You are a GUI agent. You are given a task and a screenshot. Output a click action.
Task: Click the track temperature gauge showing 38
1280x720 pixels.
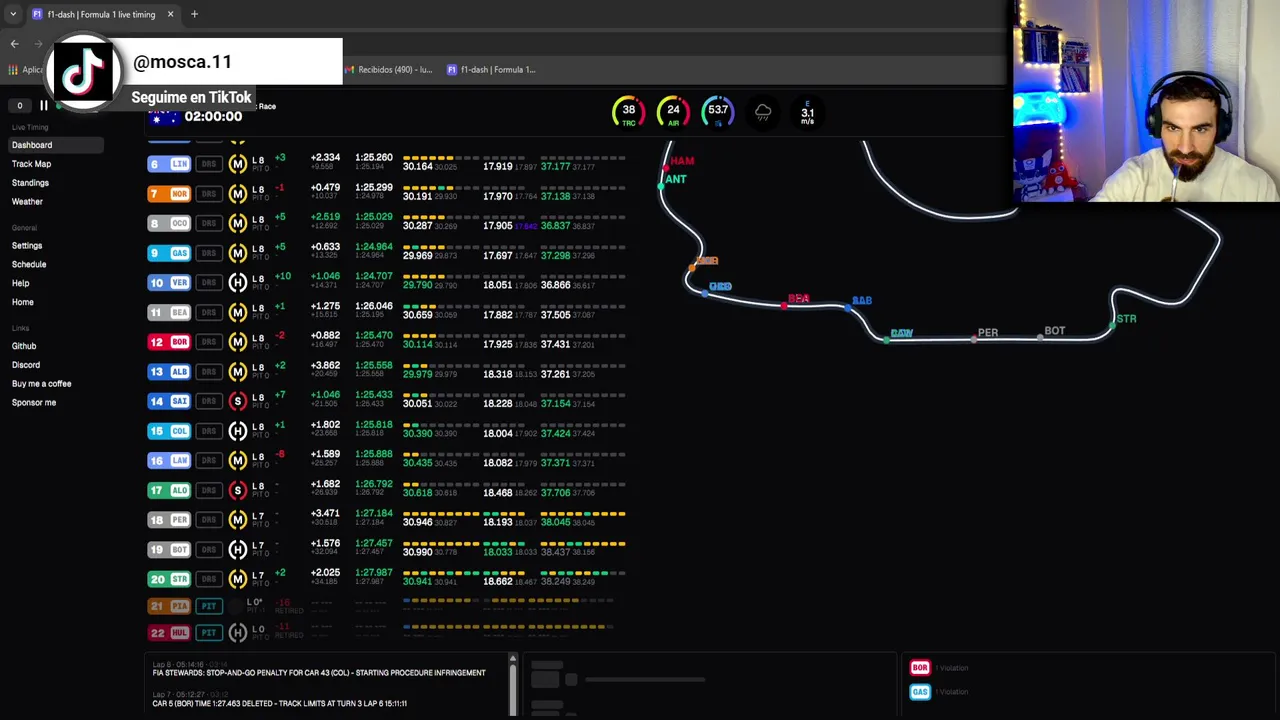point(629,113)
